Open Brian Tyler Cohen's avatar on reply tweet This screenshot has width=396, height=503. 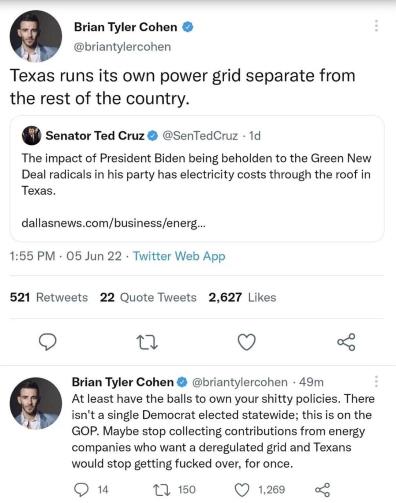coord(36,403)
